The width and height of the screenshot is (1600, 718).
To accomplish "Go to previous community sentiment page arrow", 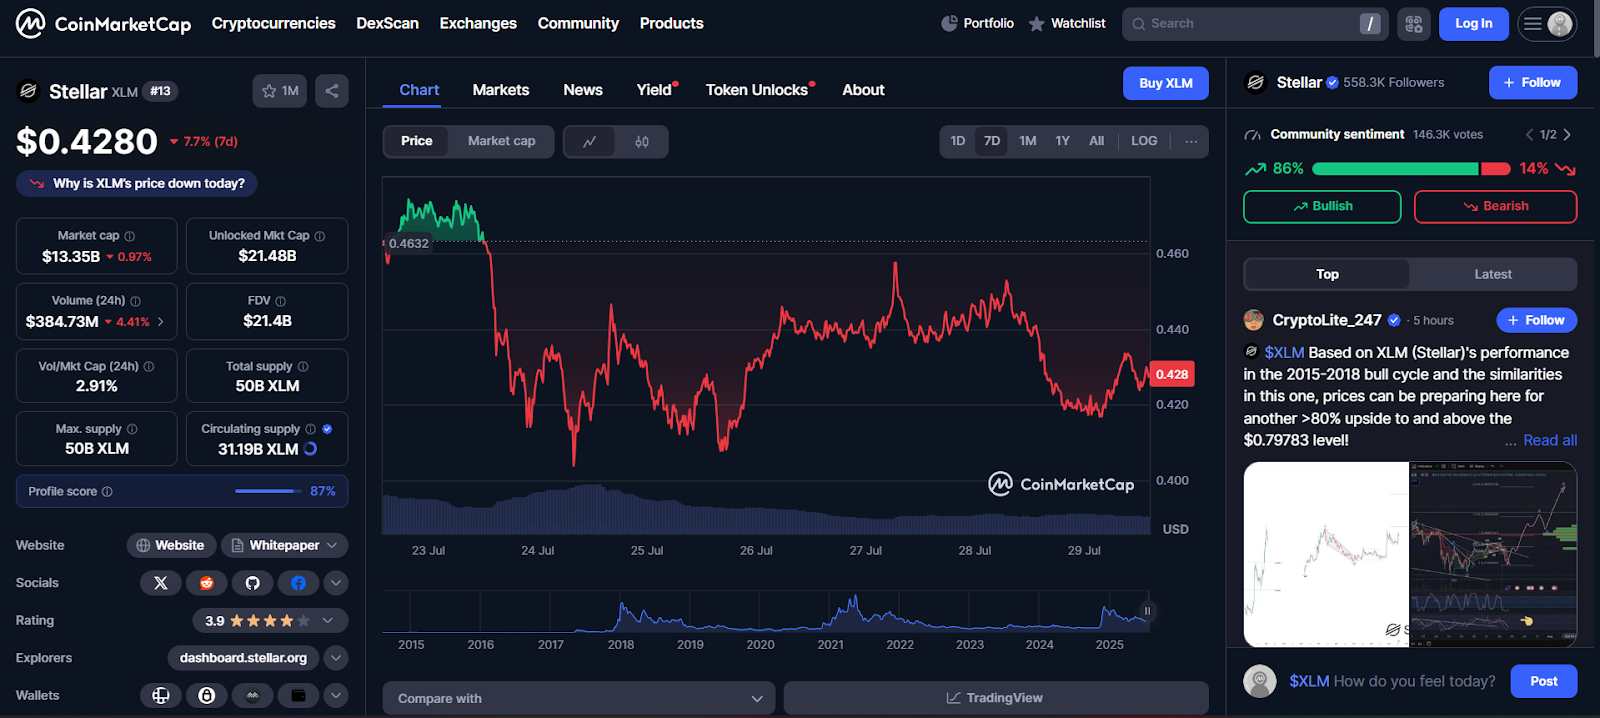I will [1529, 134].
